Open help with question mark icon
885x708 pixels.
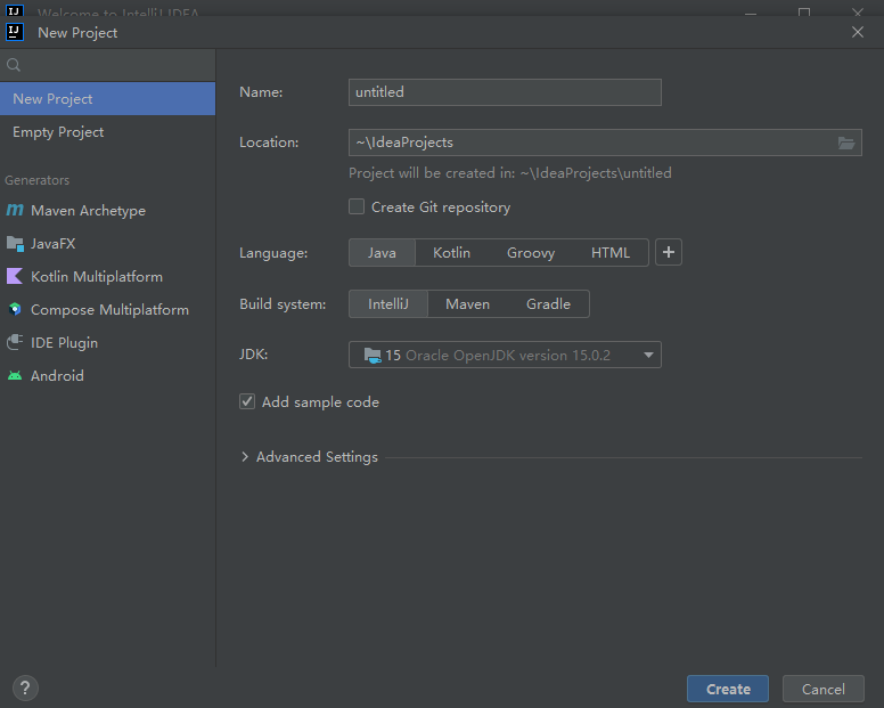[x=25, y=688]
